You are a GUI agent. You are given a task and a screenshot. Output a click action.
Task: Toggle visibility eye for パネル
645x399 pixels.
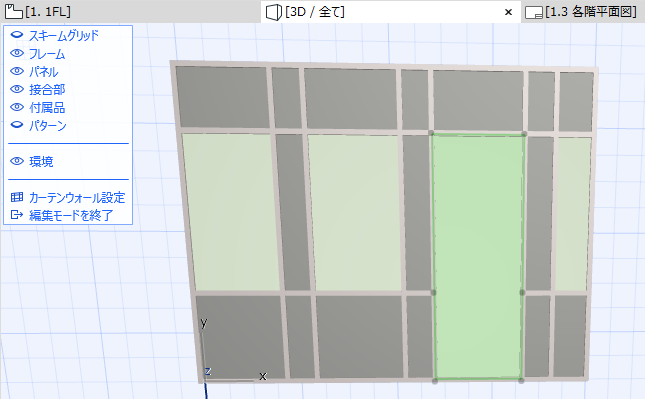tap(17, 71)
